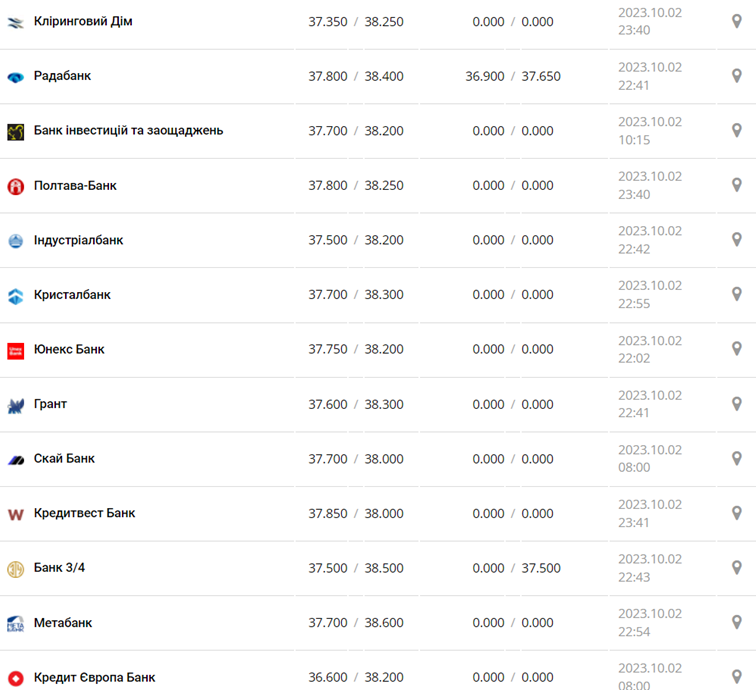Click the Полтава-Банк red logo icon
Screen dimensions: 756x690
(15, 186)
